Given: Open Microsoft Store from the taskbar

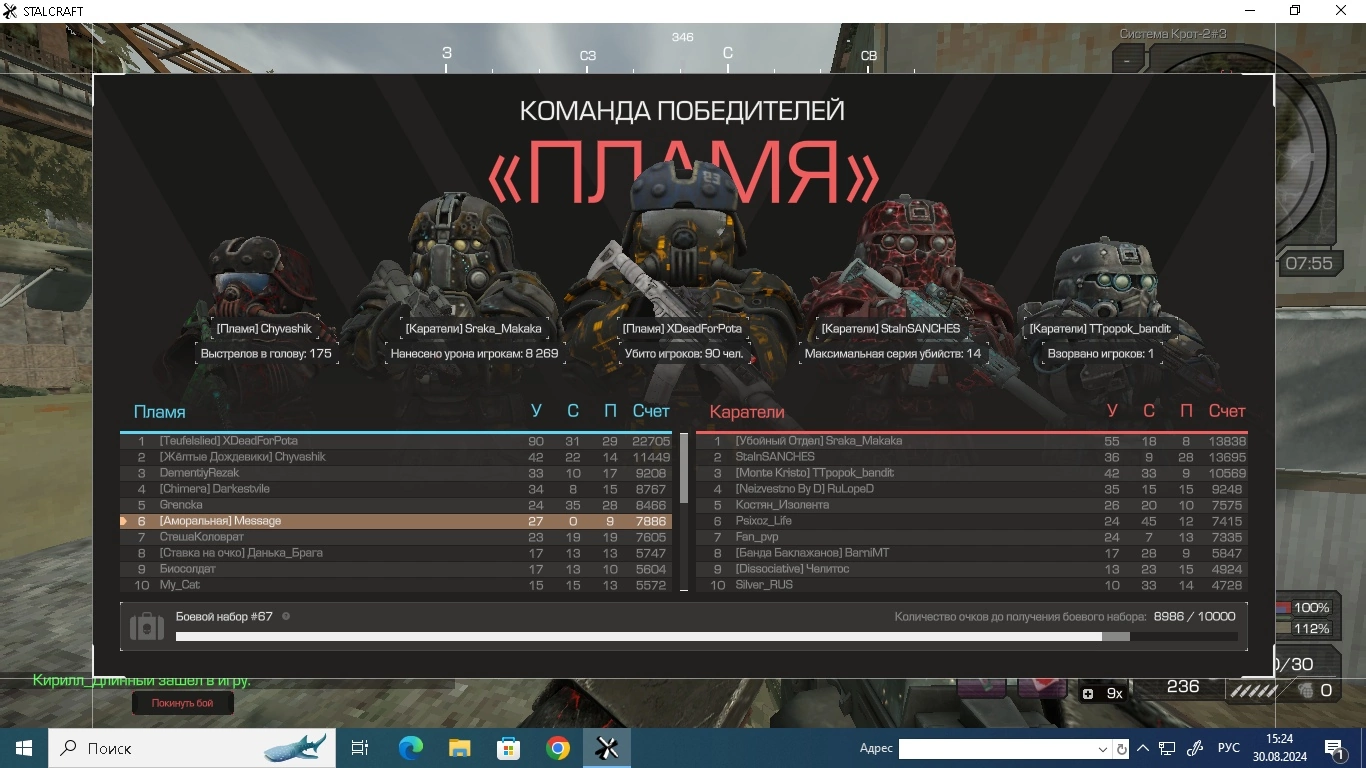Looking at the screenshot, I should [x=509, y=748].
